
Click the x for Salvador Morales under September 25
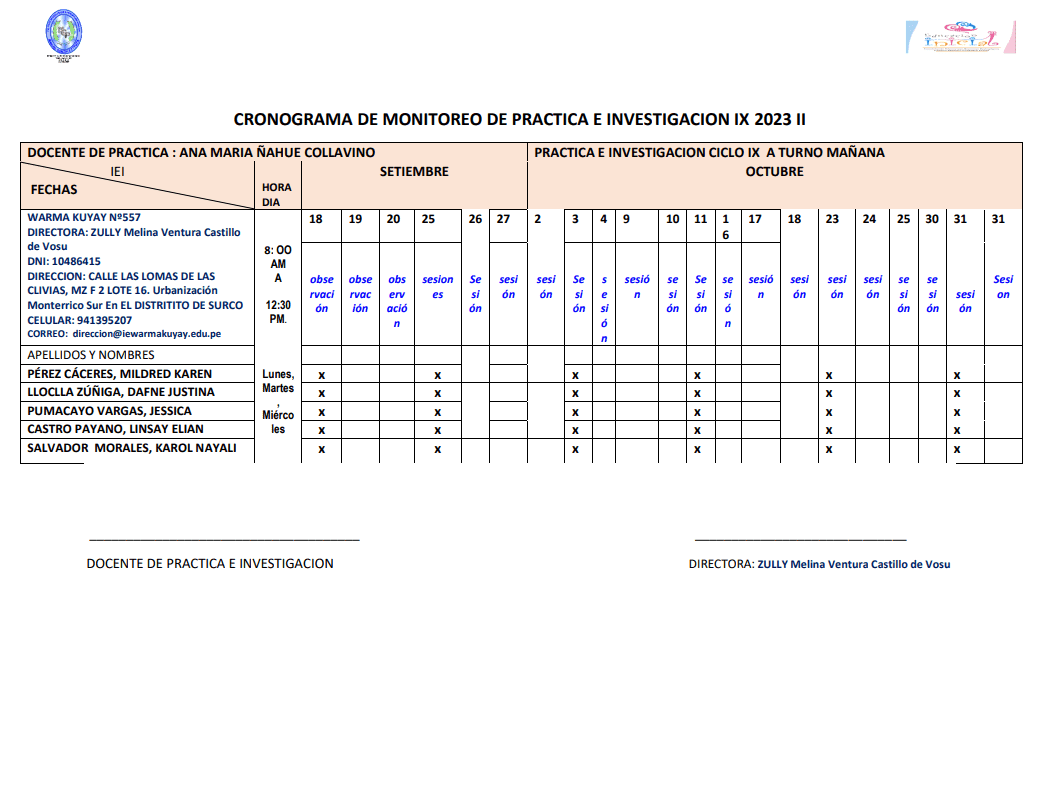437,449
